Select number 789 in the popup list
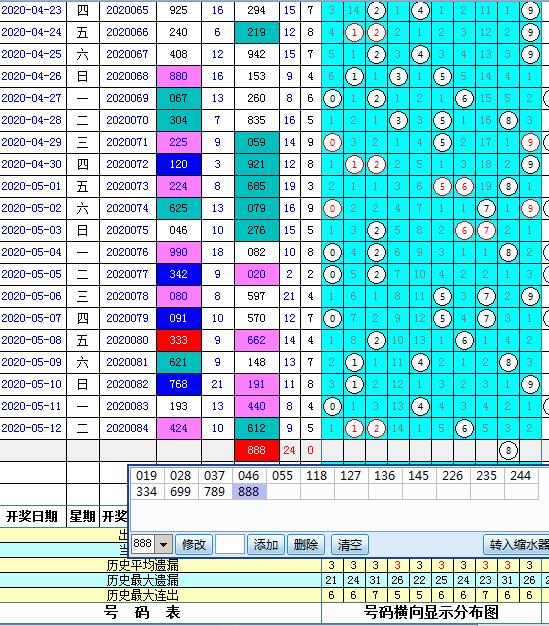Viewport: 549px width, 626px height. [215, 491]
